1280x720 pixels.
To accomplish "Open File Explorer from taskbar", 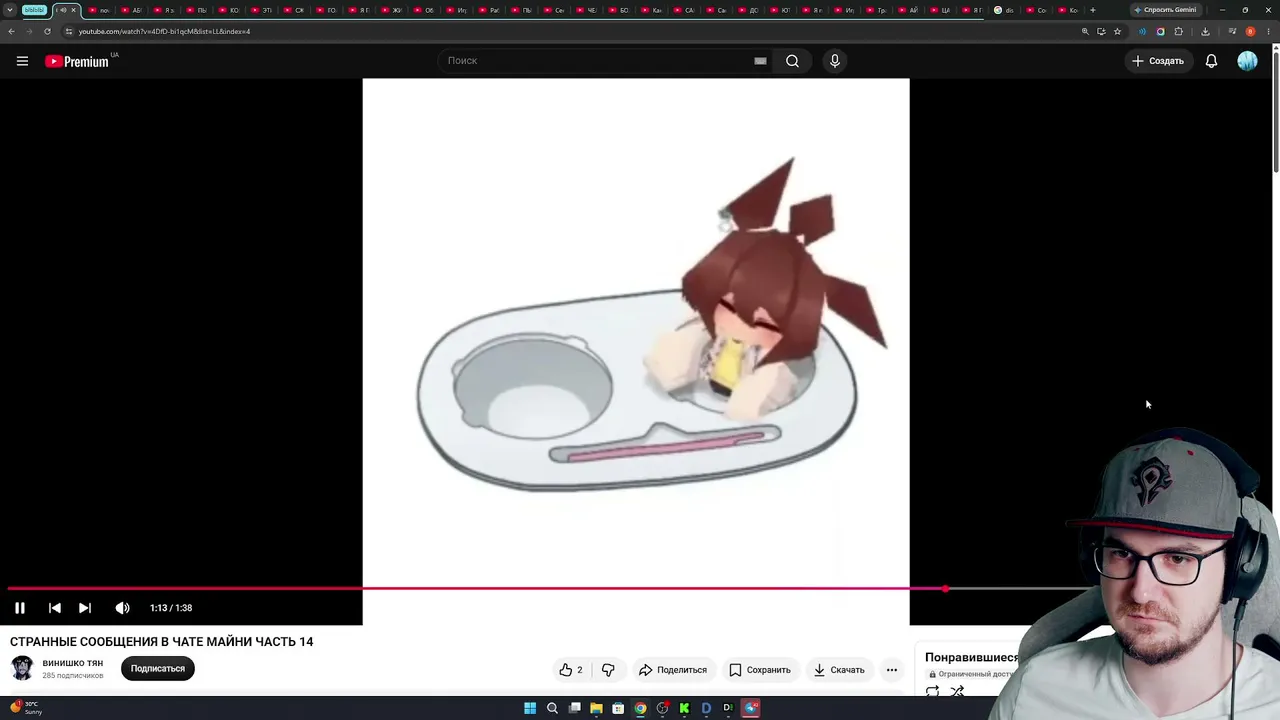I will tap(596, 708).
